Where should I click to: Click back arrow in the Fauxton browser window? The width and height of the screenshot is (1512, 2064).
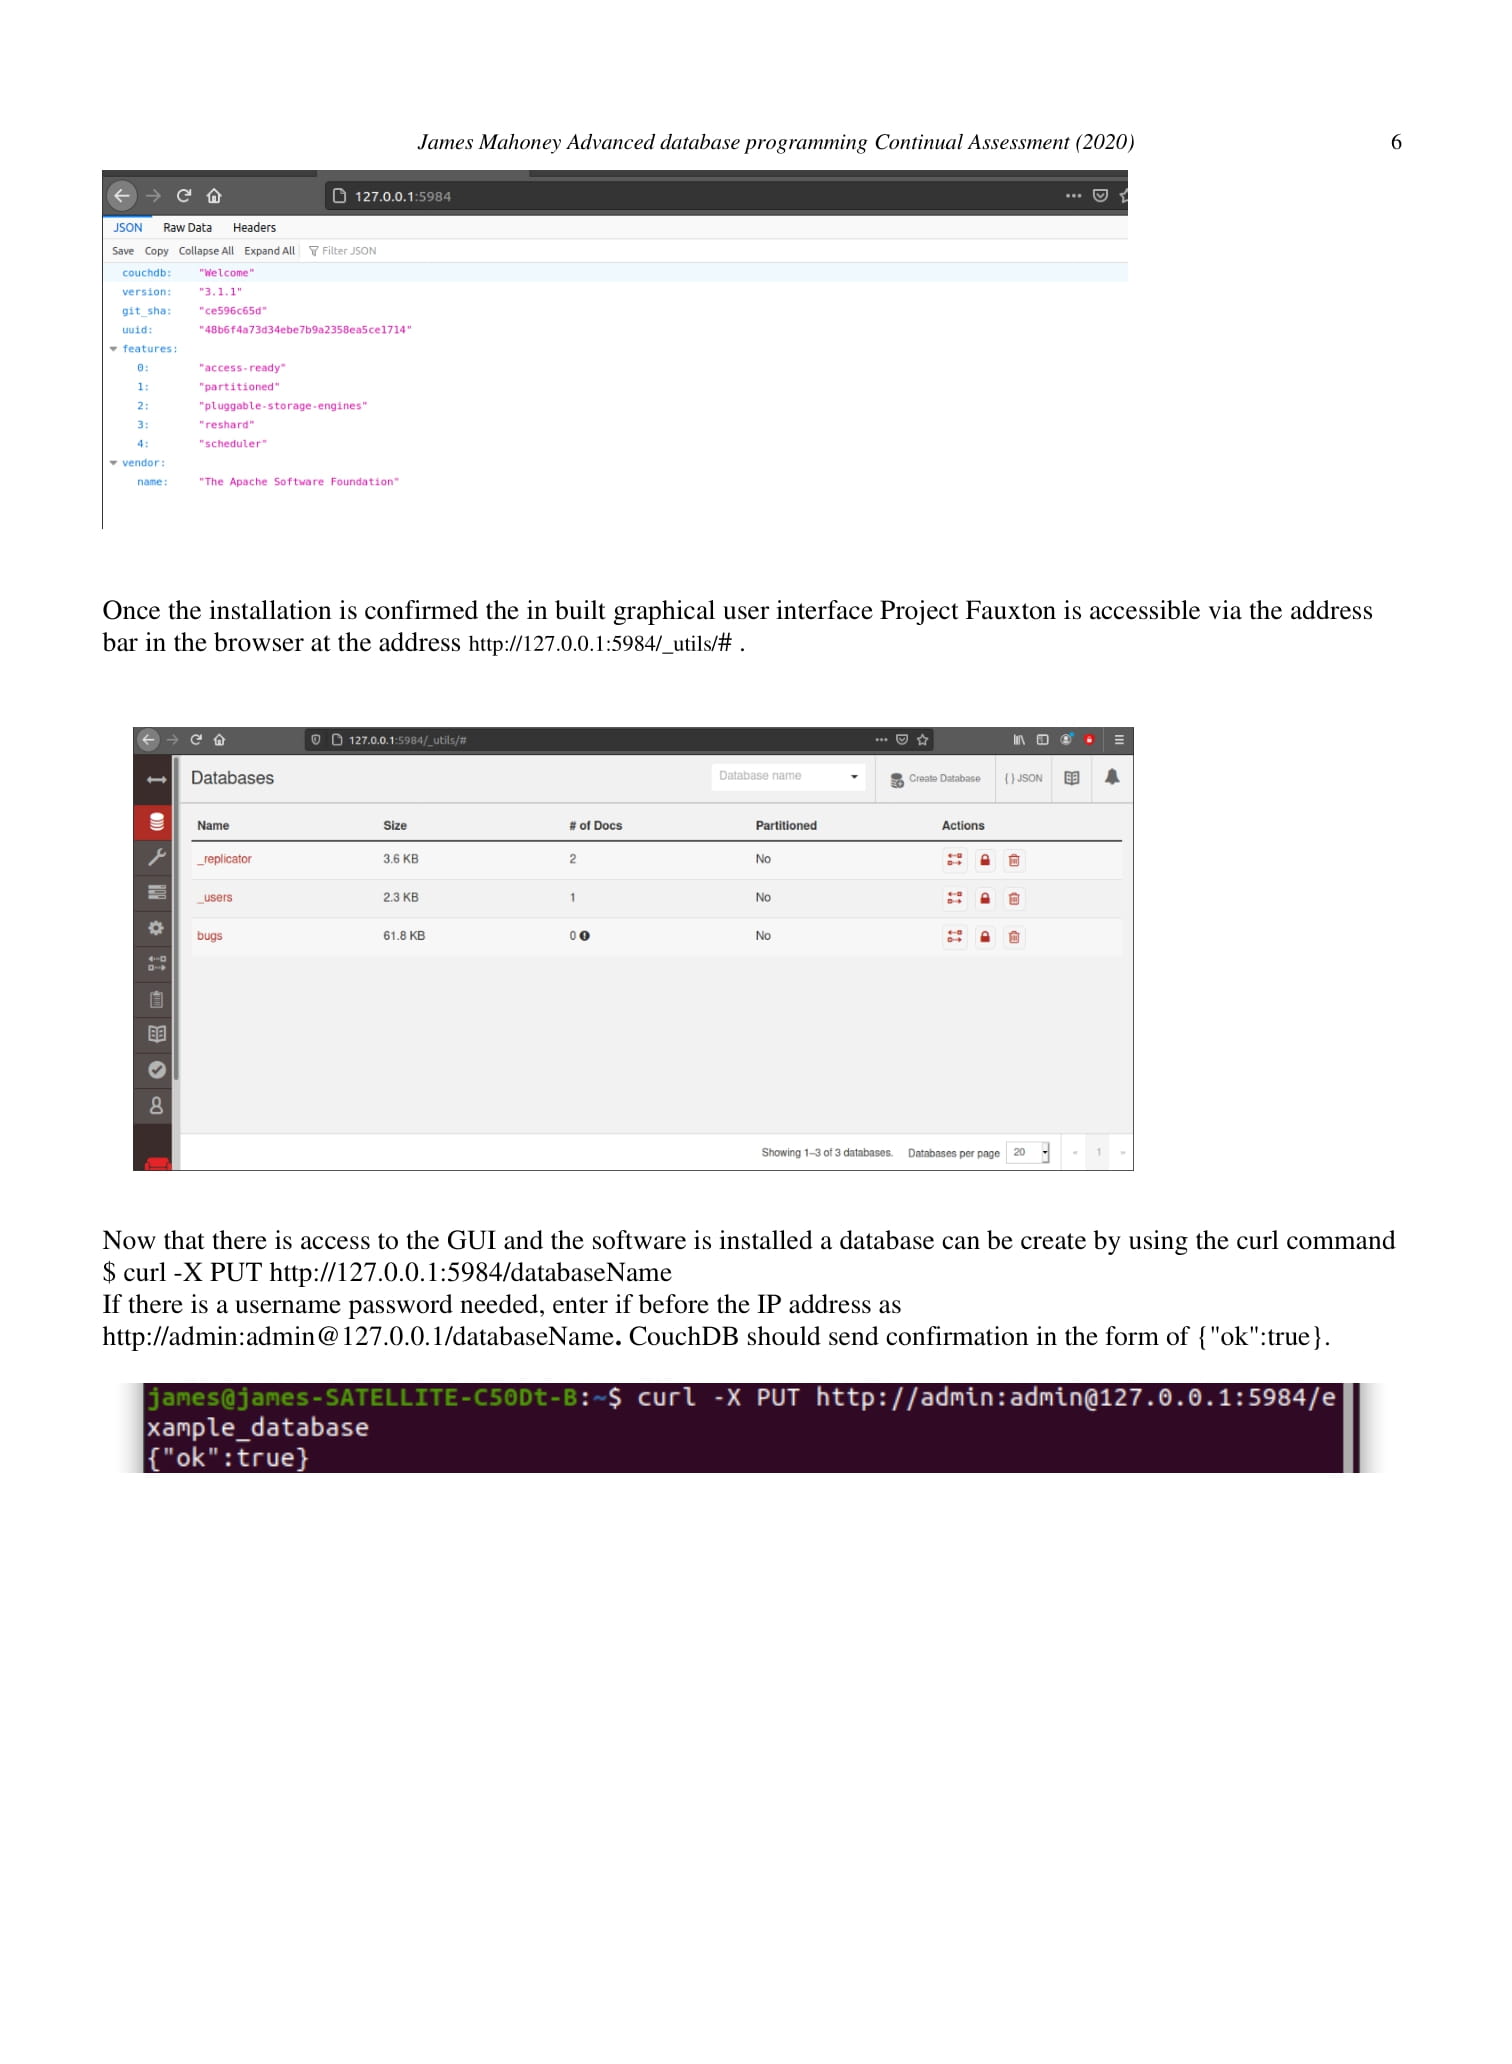pos(149,740)
